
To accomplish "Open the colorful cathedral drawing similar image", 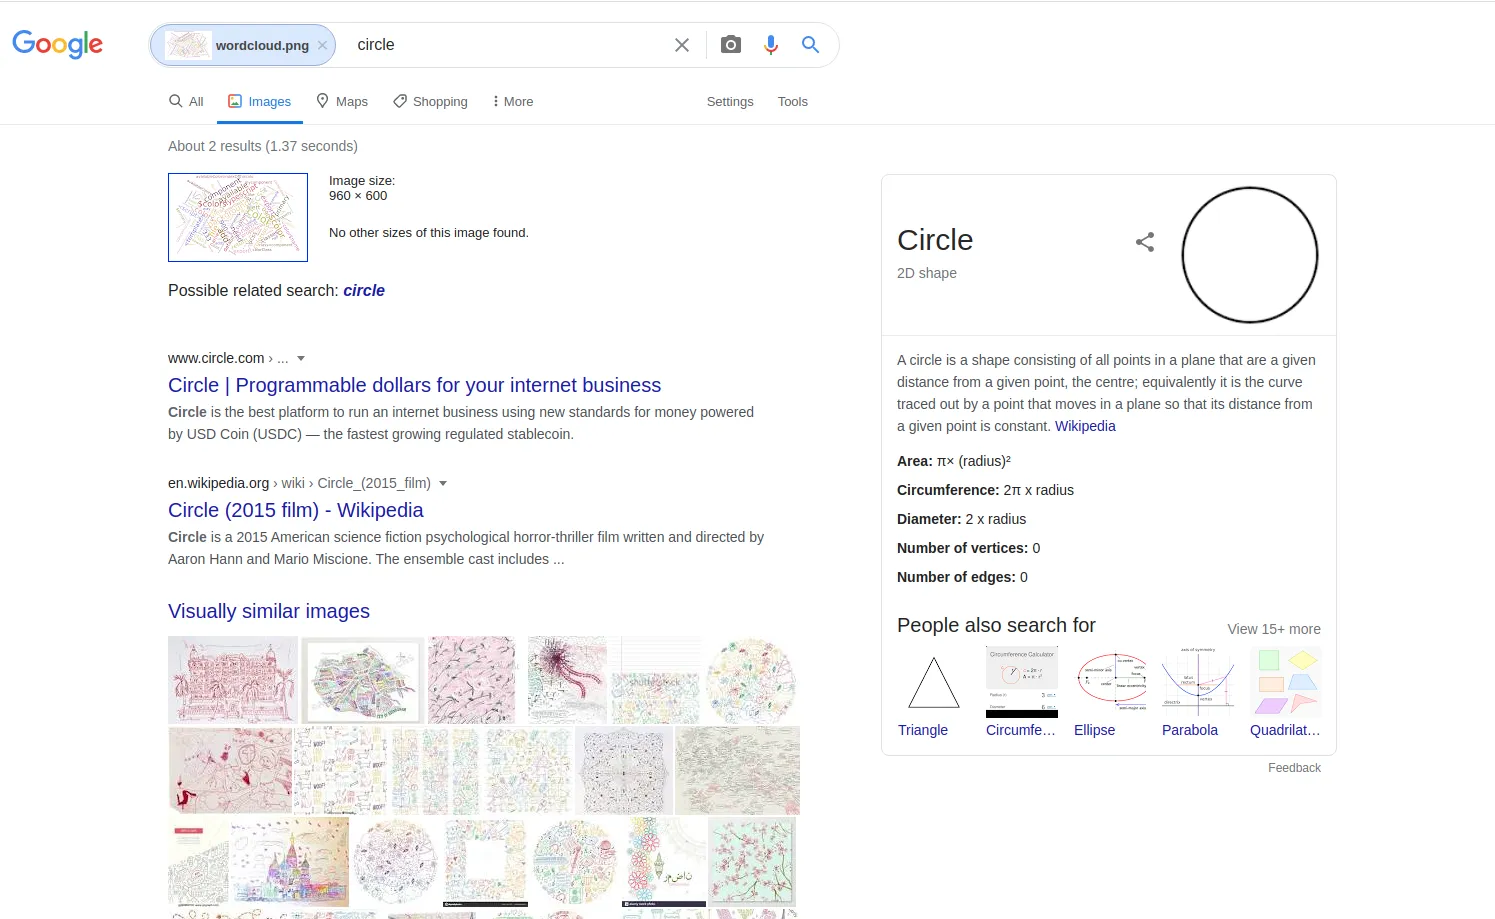I will click(290, 862).
